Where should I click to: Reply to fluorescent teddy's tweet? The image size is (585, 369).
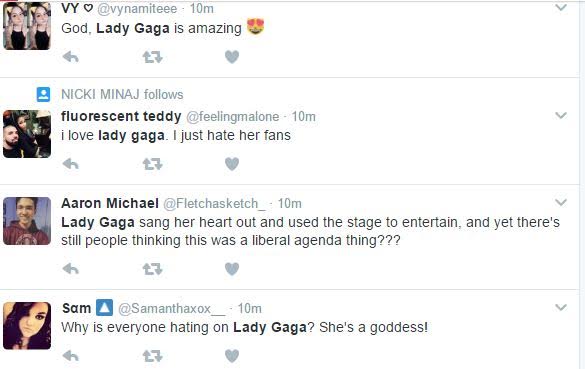tap(71, 164)
